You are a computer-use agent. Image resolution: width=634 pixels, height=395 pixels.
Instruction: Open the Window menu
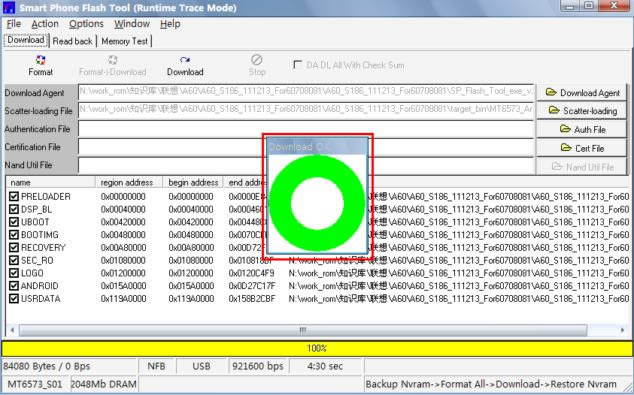point(132,24)
